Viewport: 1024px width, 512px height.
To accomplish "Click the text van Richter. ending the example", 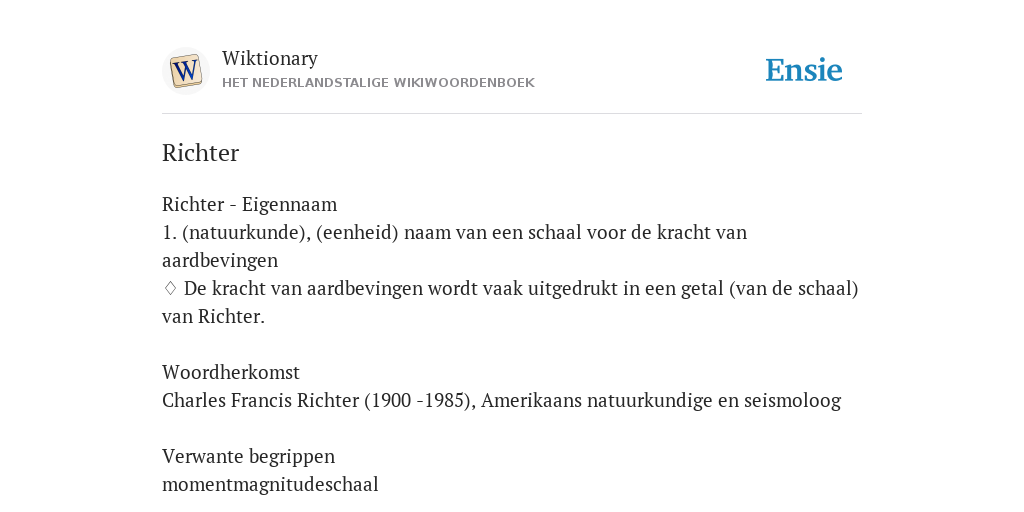I will click(x=214, y=317).
